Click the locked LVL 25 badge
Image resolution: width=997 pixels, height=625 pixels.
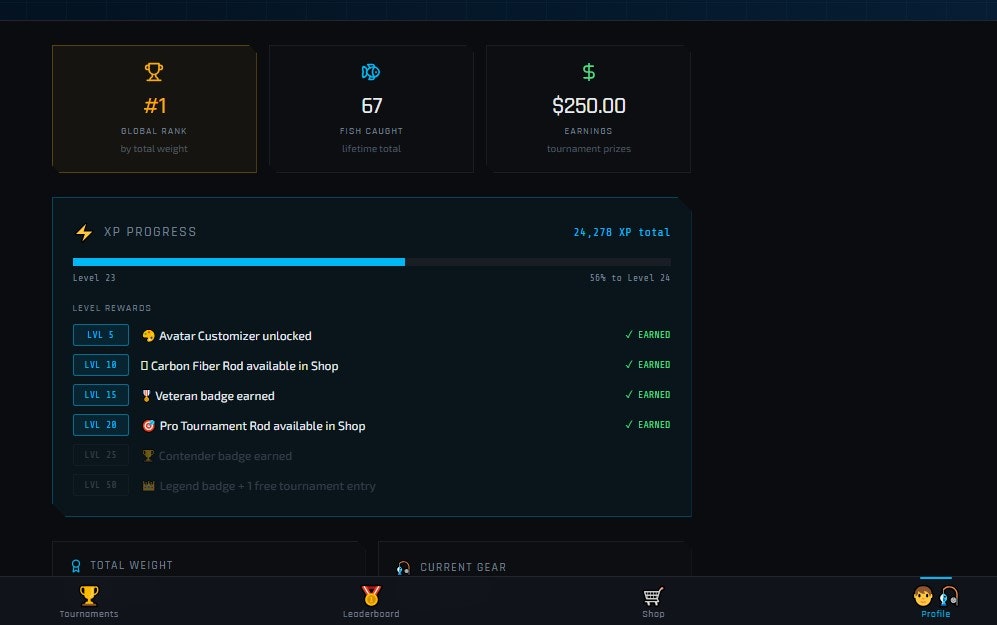coord(100,455)
